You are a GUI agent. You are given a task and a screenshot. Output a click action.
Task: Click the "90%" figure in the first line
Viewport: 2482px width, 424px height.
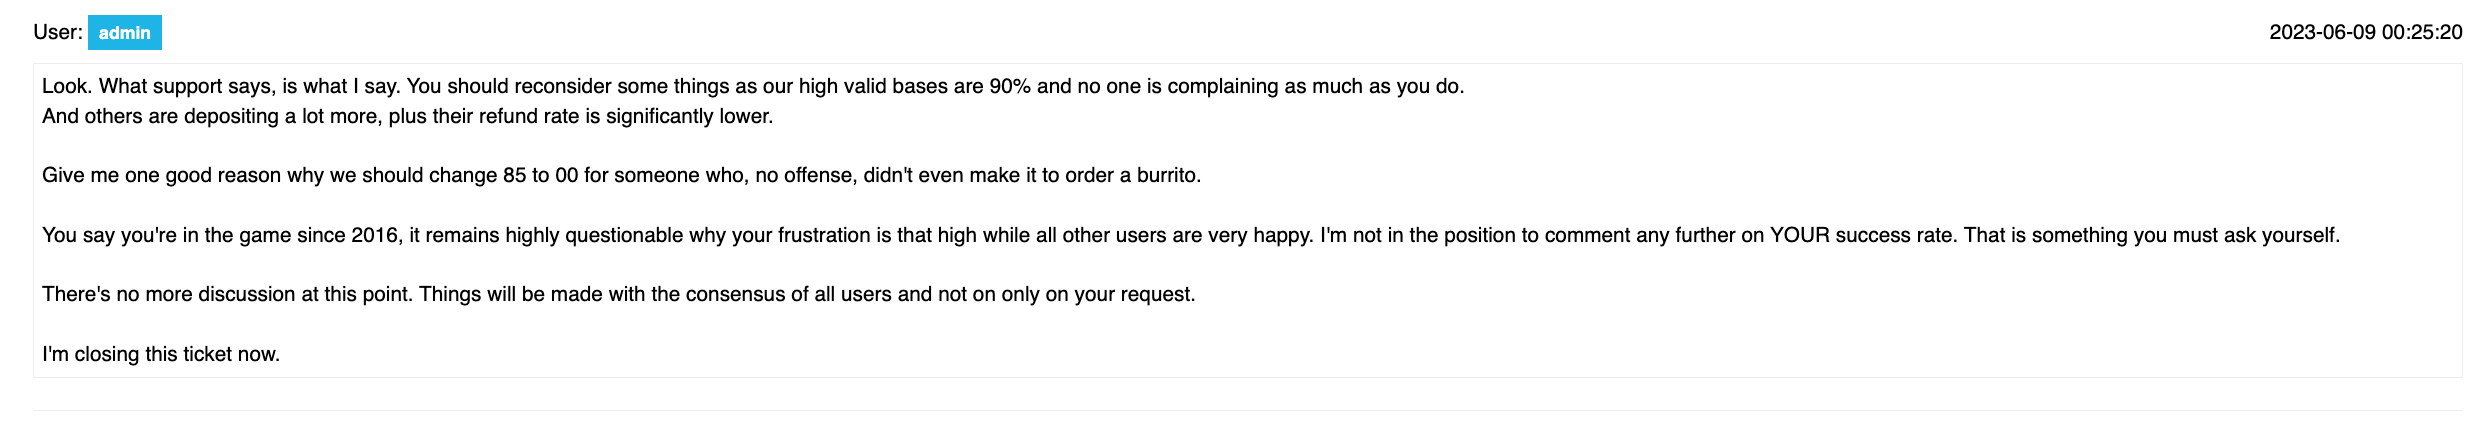pyautogui.click(x=1009, y=86)
